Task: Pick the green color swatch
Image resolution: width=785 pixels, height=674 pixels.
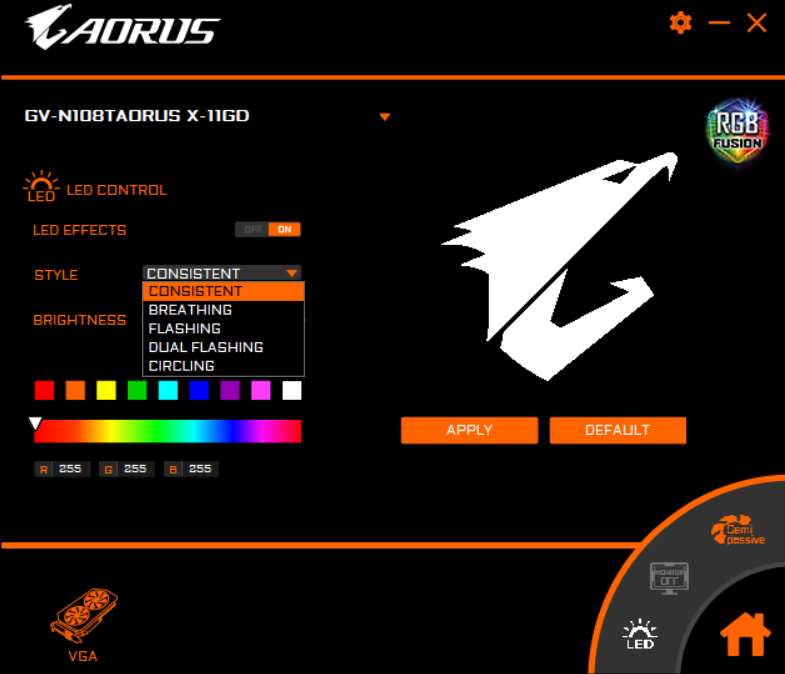Action: [137, 391]
